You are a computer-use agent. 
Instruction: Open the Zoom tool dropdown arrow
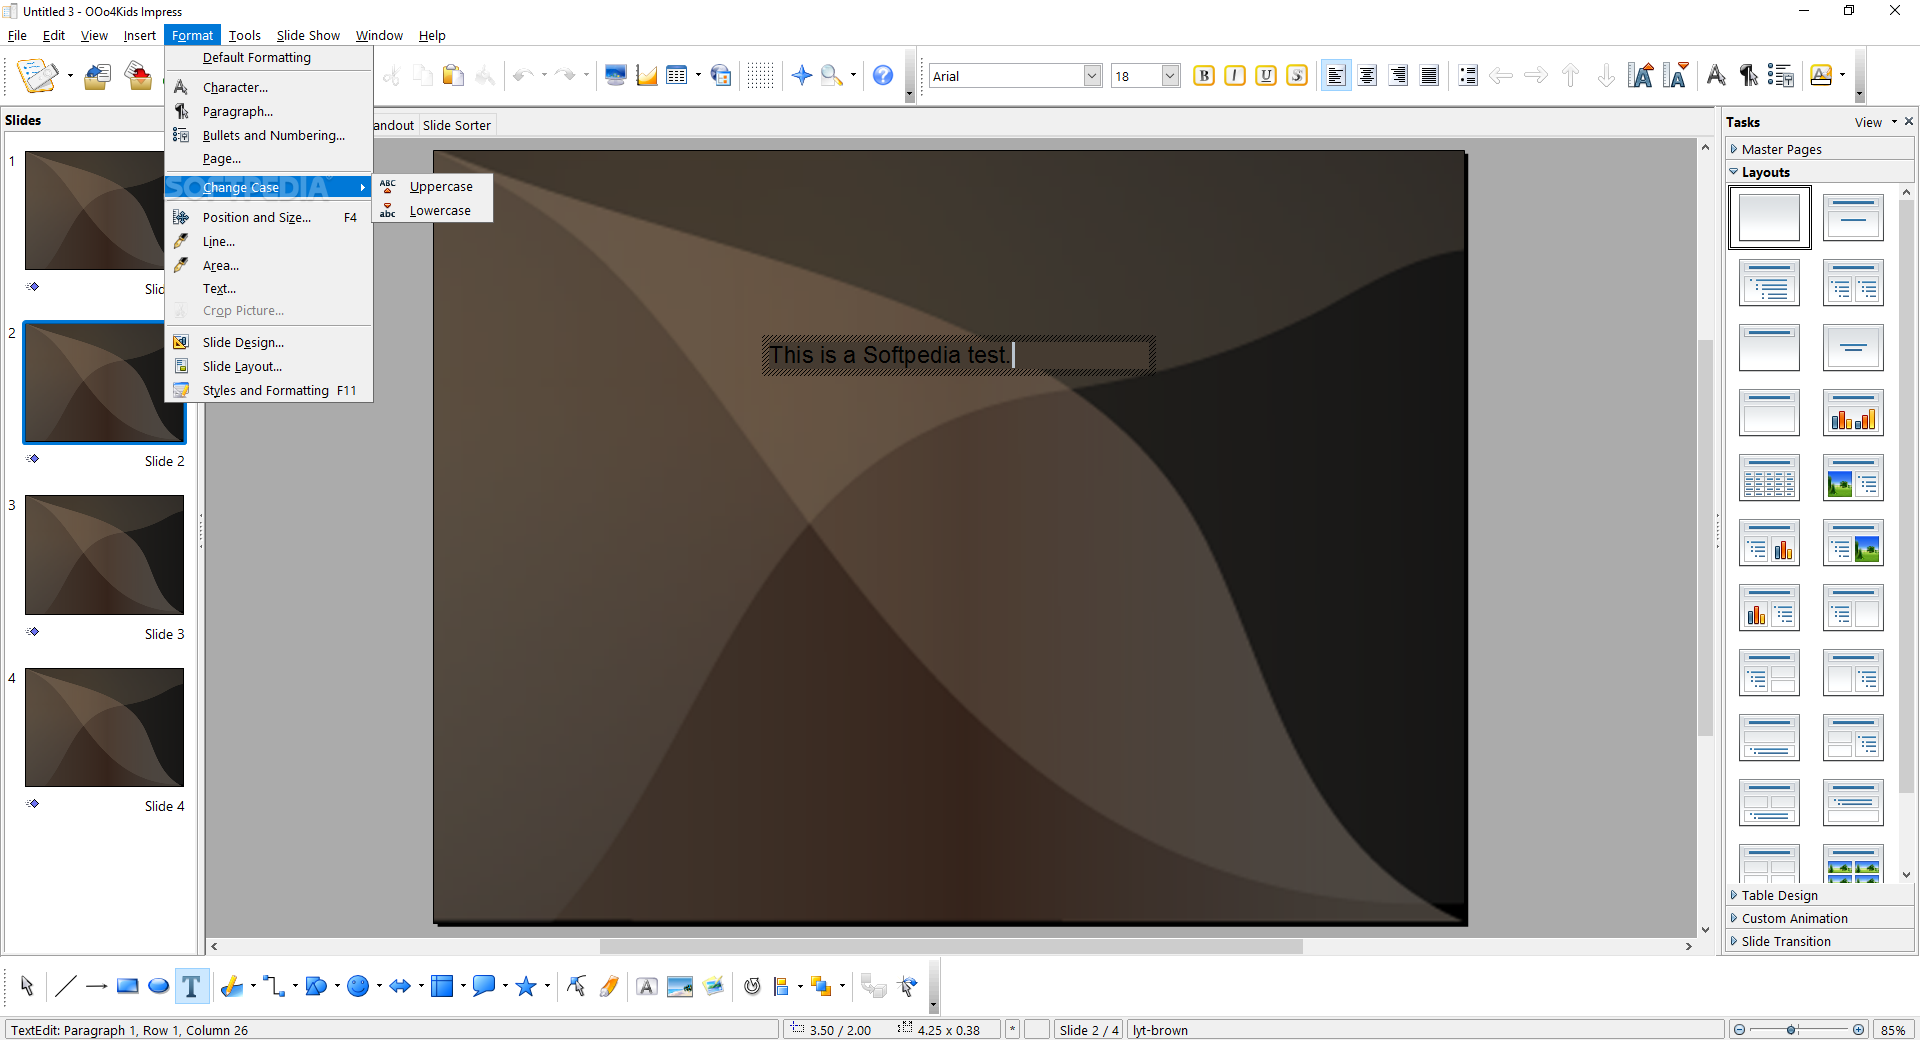coord(853,75)
